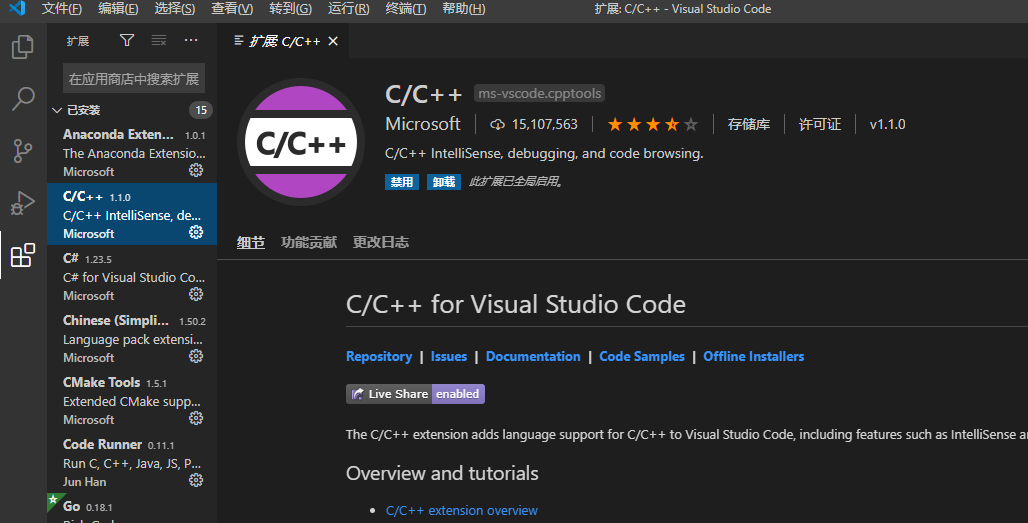Open the 文件(F) menu
1028x523 pixels.
62,9
